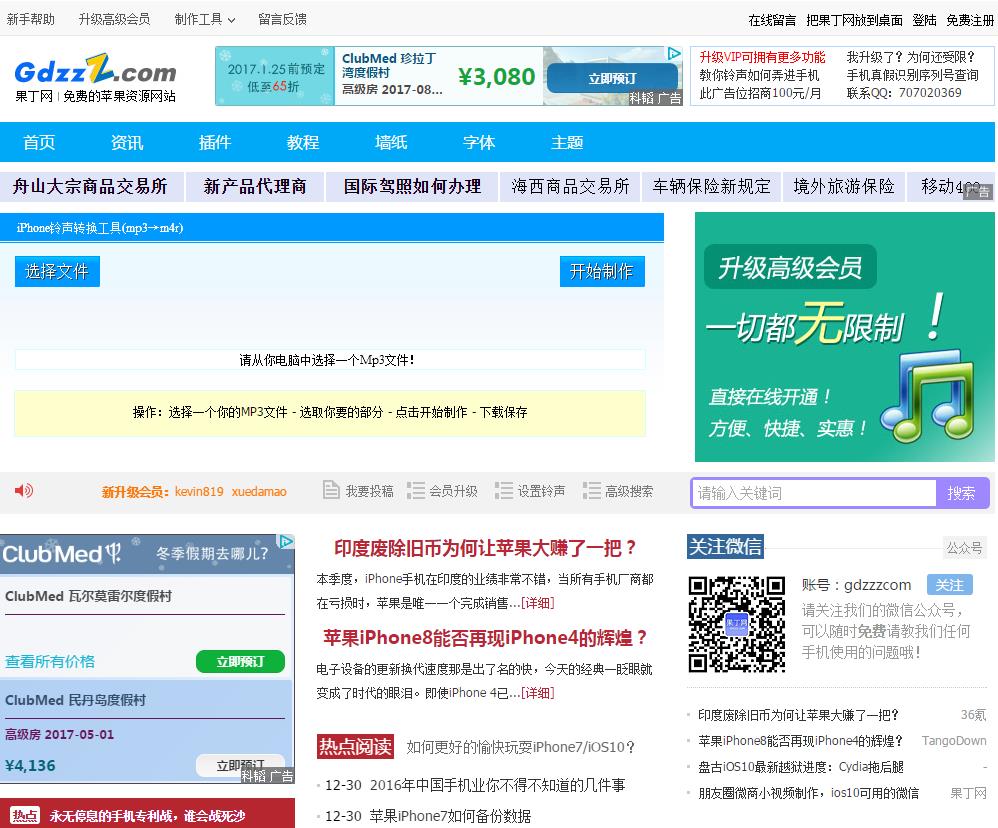Screen dimensions: 998x828
Task: Click the 关注 WeChat follow button
Action: point(950,585)
